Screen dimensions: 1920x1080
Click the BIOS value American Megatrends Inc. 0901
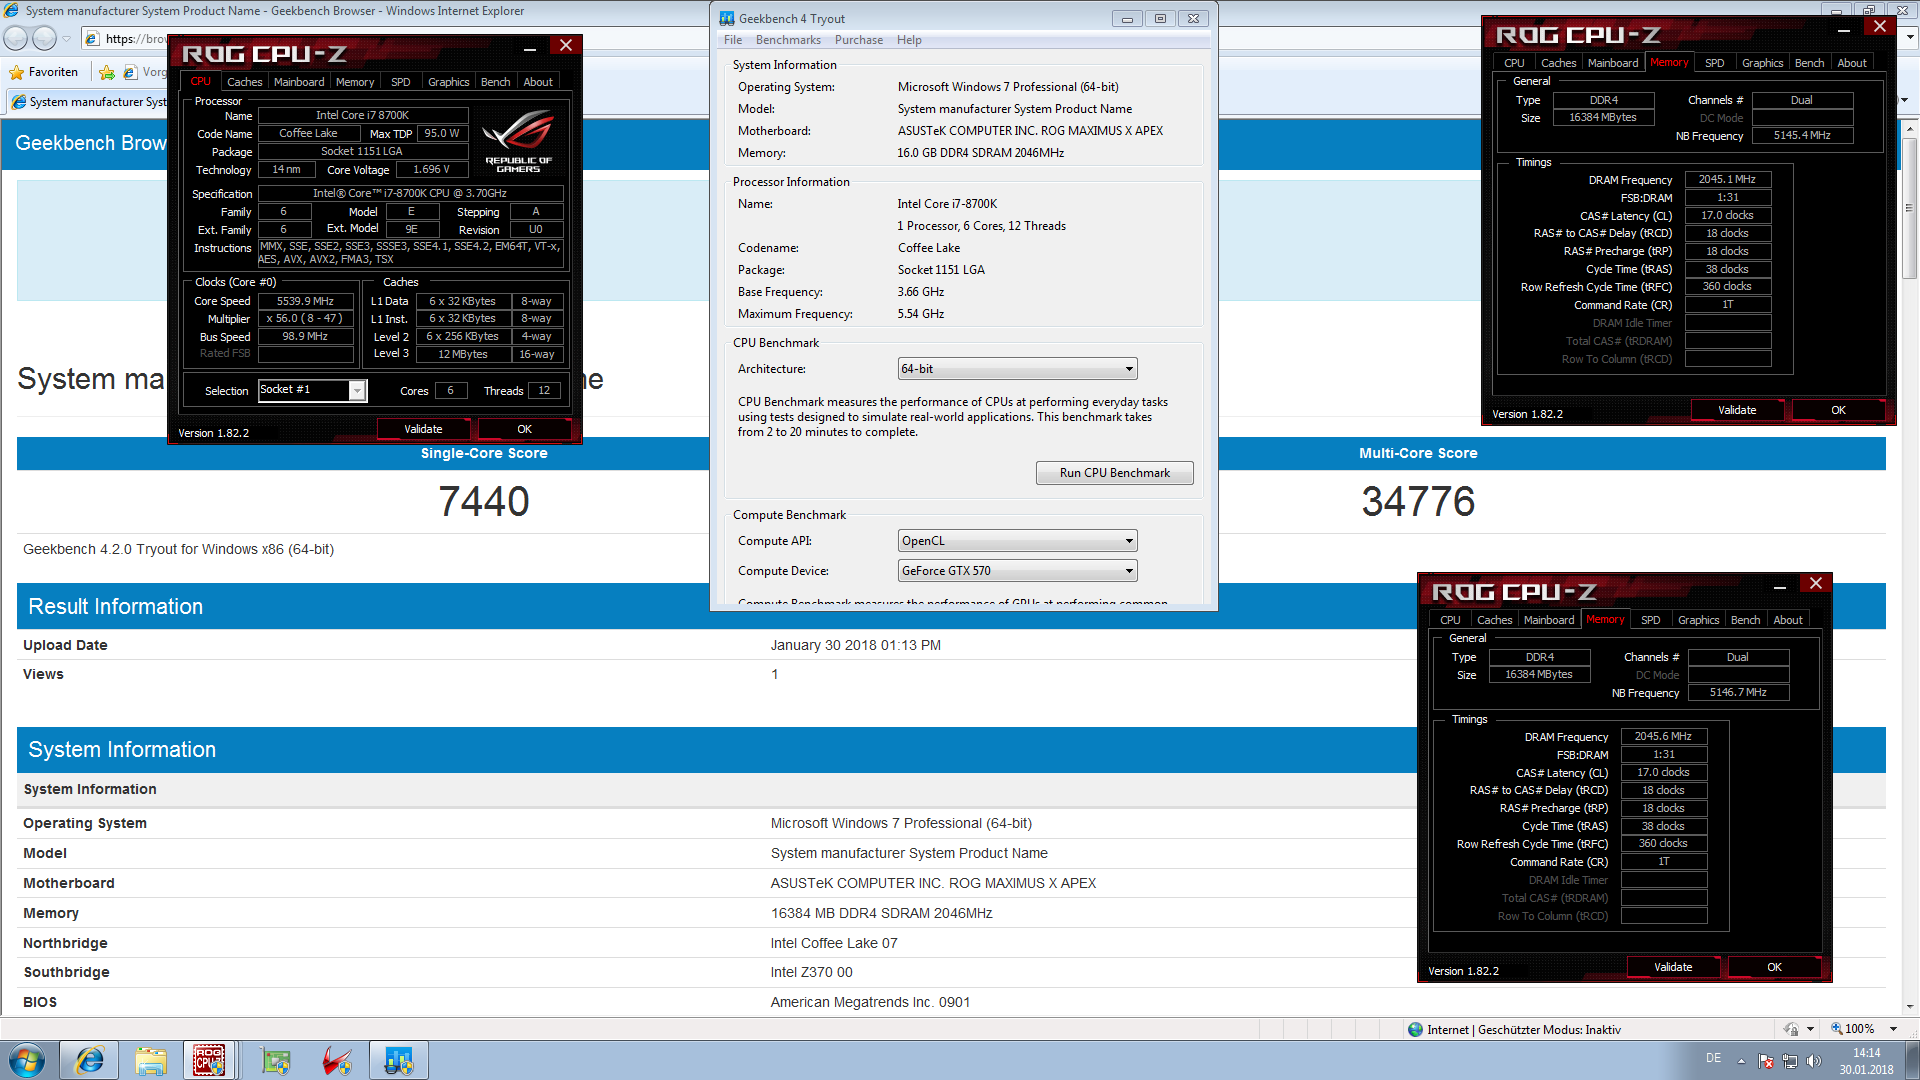pyautogui.click(x=870, y=1002)
